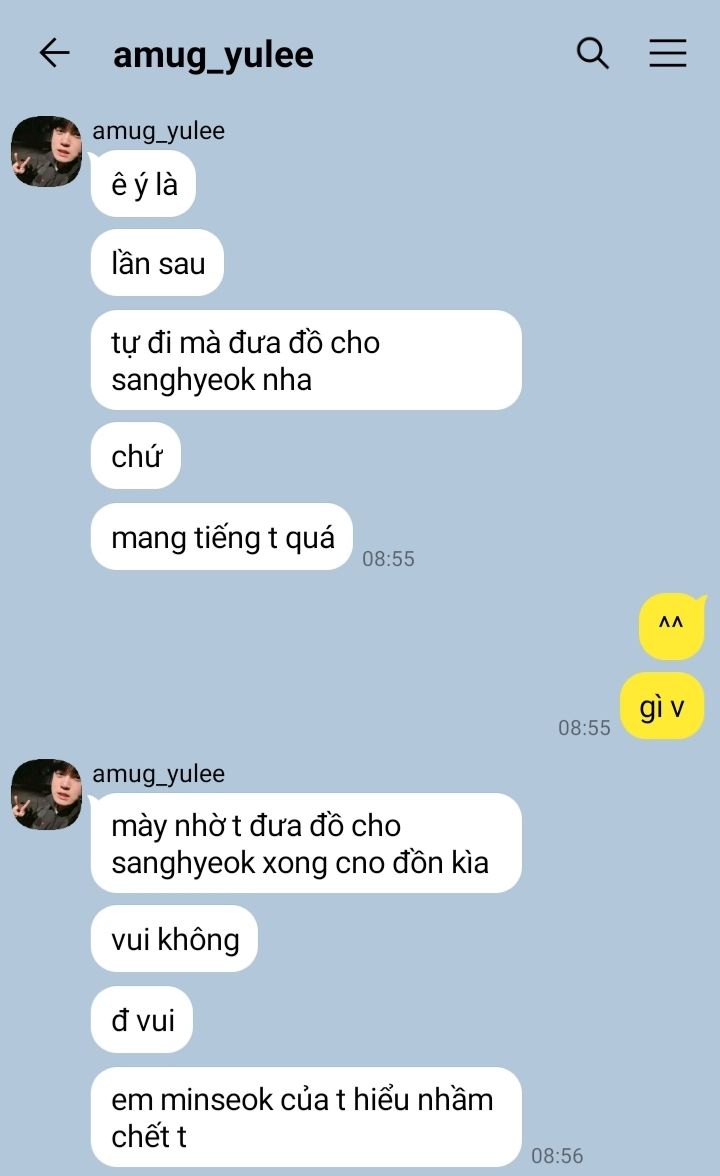Screen dimensions: 720x1176
Task: Tap the sender name above 'ê ý là'
Action: pos(158,130)
